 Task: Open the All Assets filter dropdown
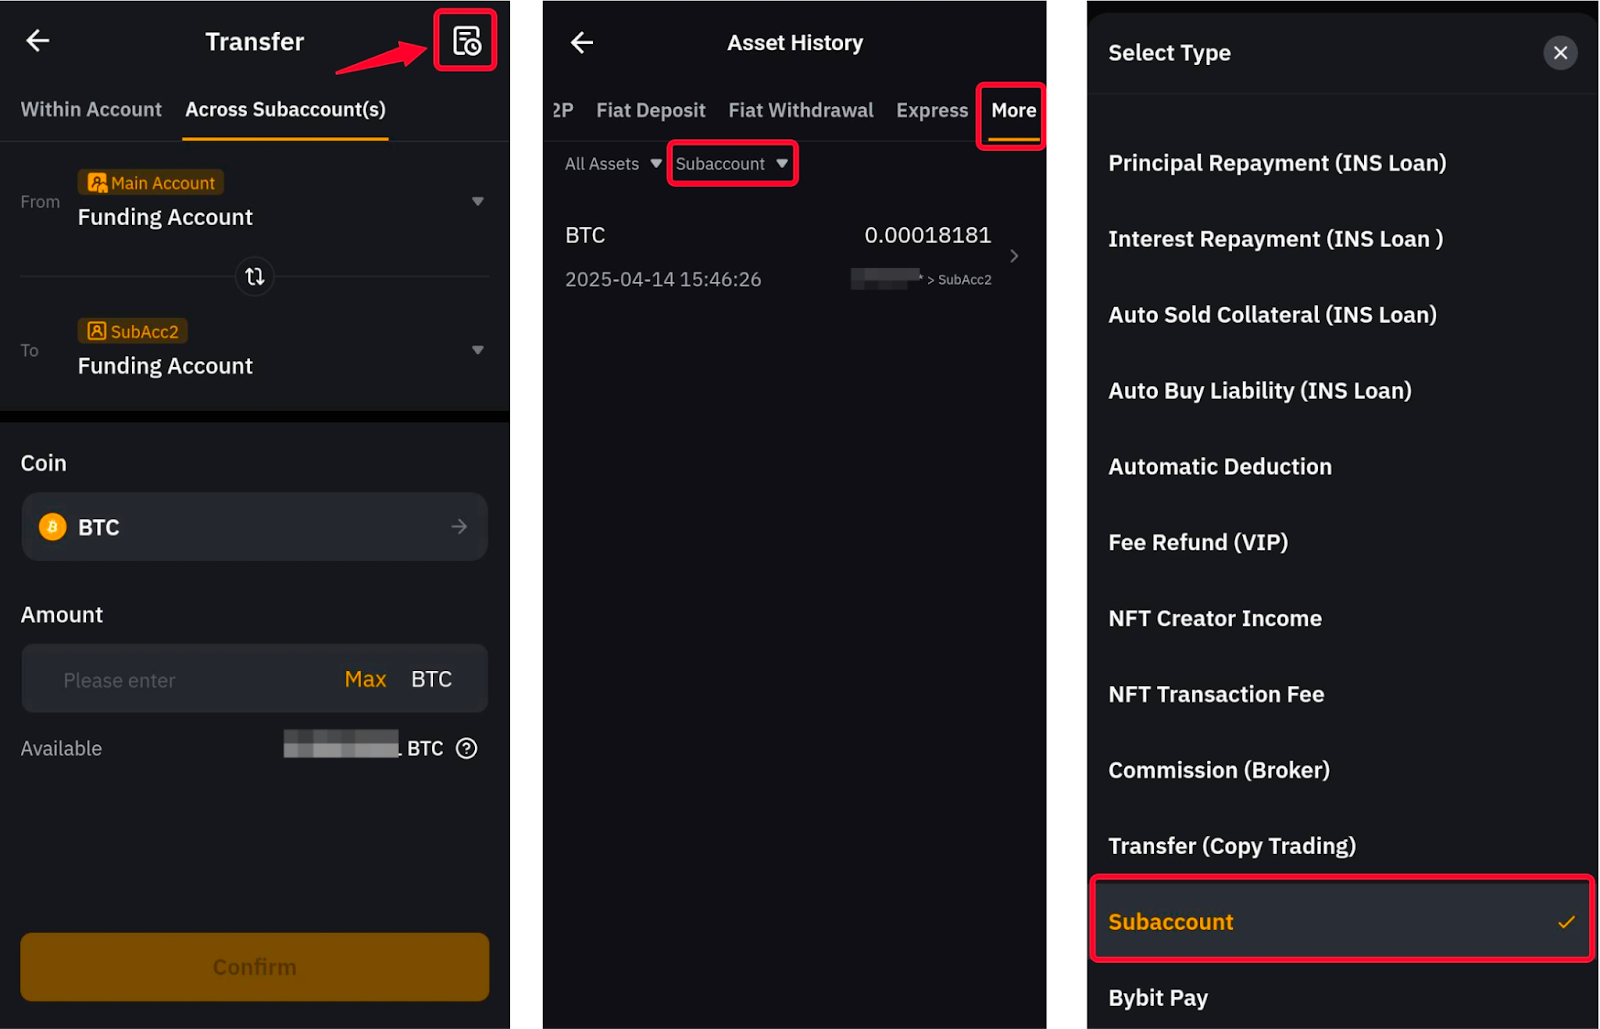coord(612,164)
